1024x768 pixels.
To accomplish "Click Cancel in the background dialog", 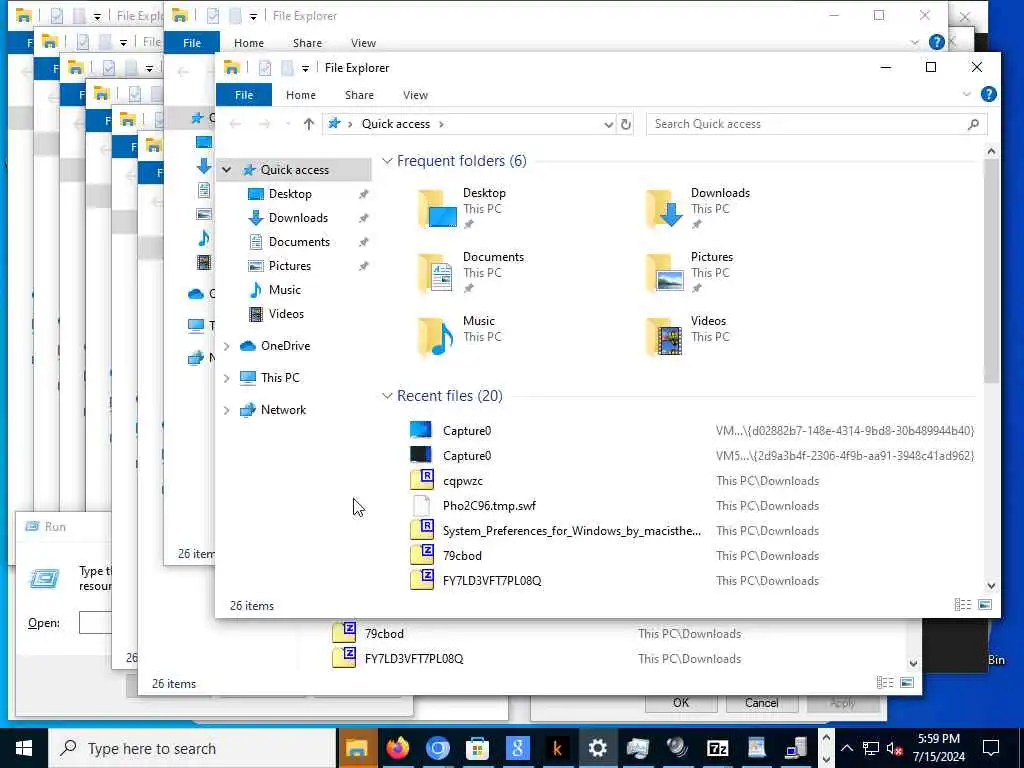I will pyautogui.click(x=761, y=703).
